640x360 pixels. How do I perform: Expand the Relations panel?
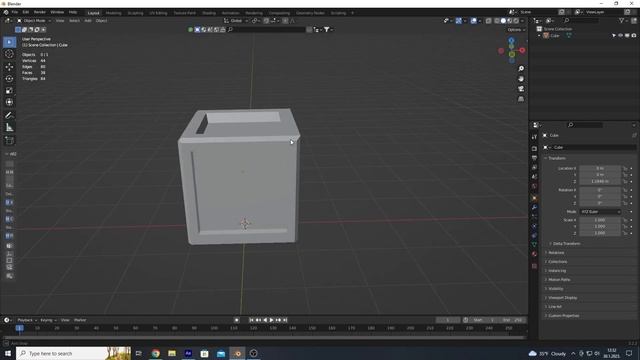[x=555, y=253]
